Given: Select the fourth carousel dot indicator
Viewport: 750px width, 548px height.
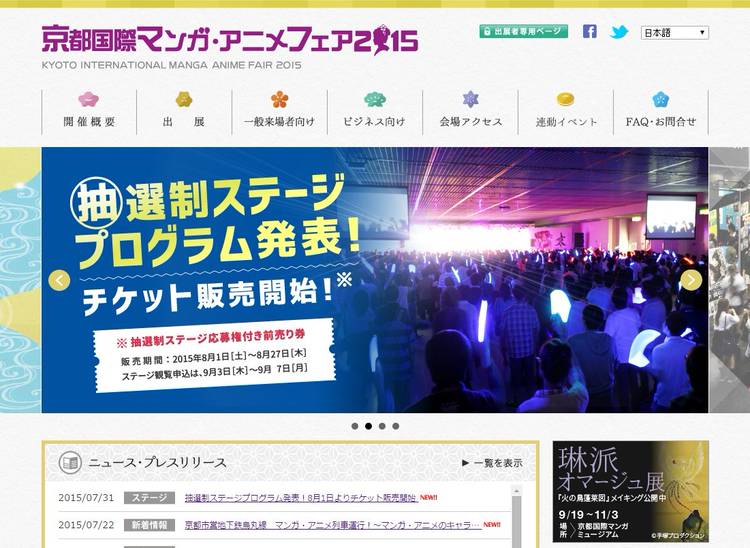Looking at the screenshot, I should pyautogui.click(x=396, y=426).
